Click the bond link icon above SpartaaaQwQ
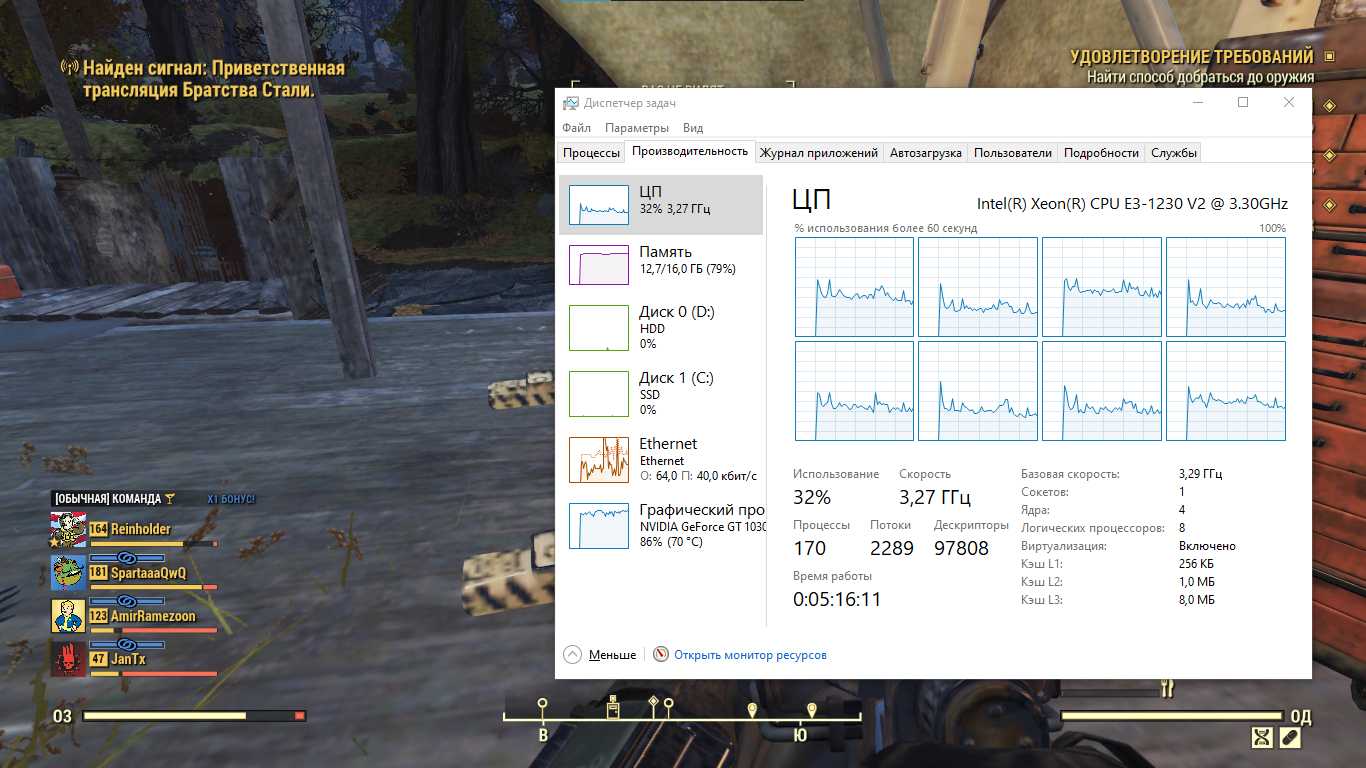Screen dimensions: 1366x768 pos(127,557)
